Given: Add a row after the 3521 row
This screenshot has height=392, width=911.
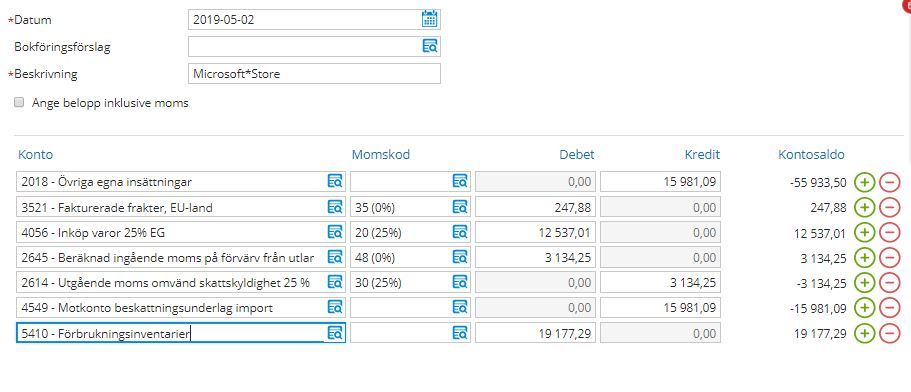Looking at the screenshot, I should coord(865,207).
